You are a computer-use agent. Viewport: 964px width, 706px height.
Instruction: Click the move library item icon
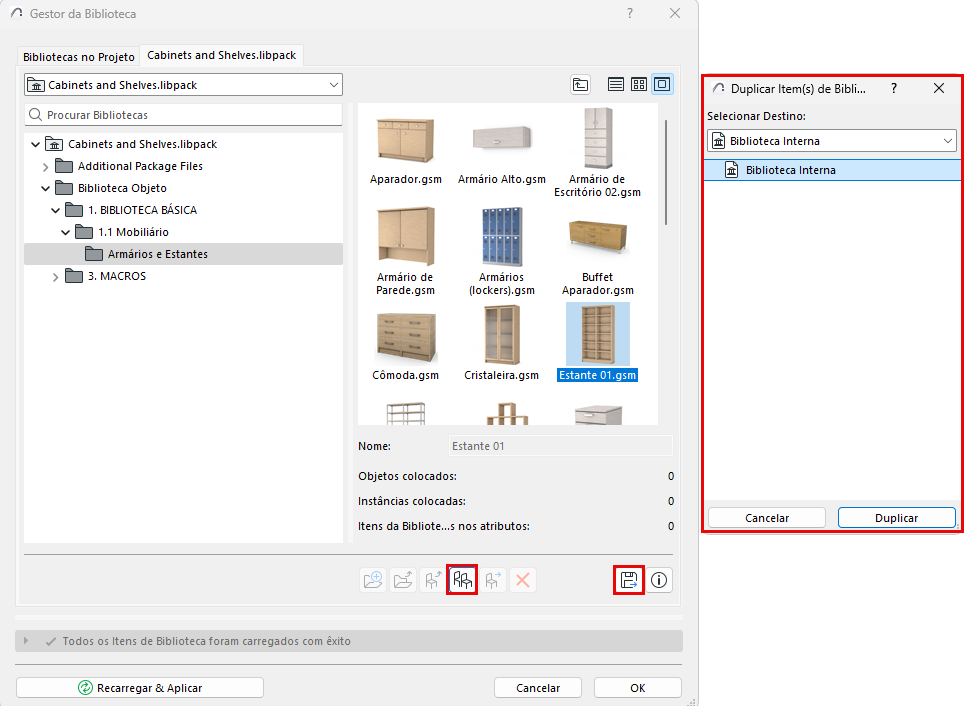coord(492,580)
